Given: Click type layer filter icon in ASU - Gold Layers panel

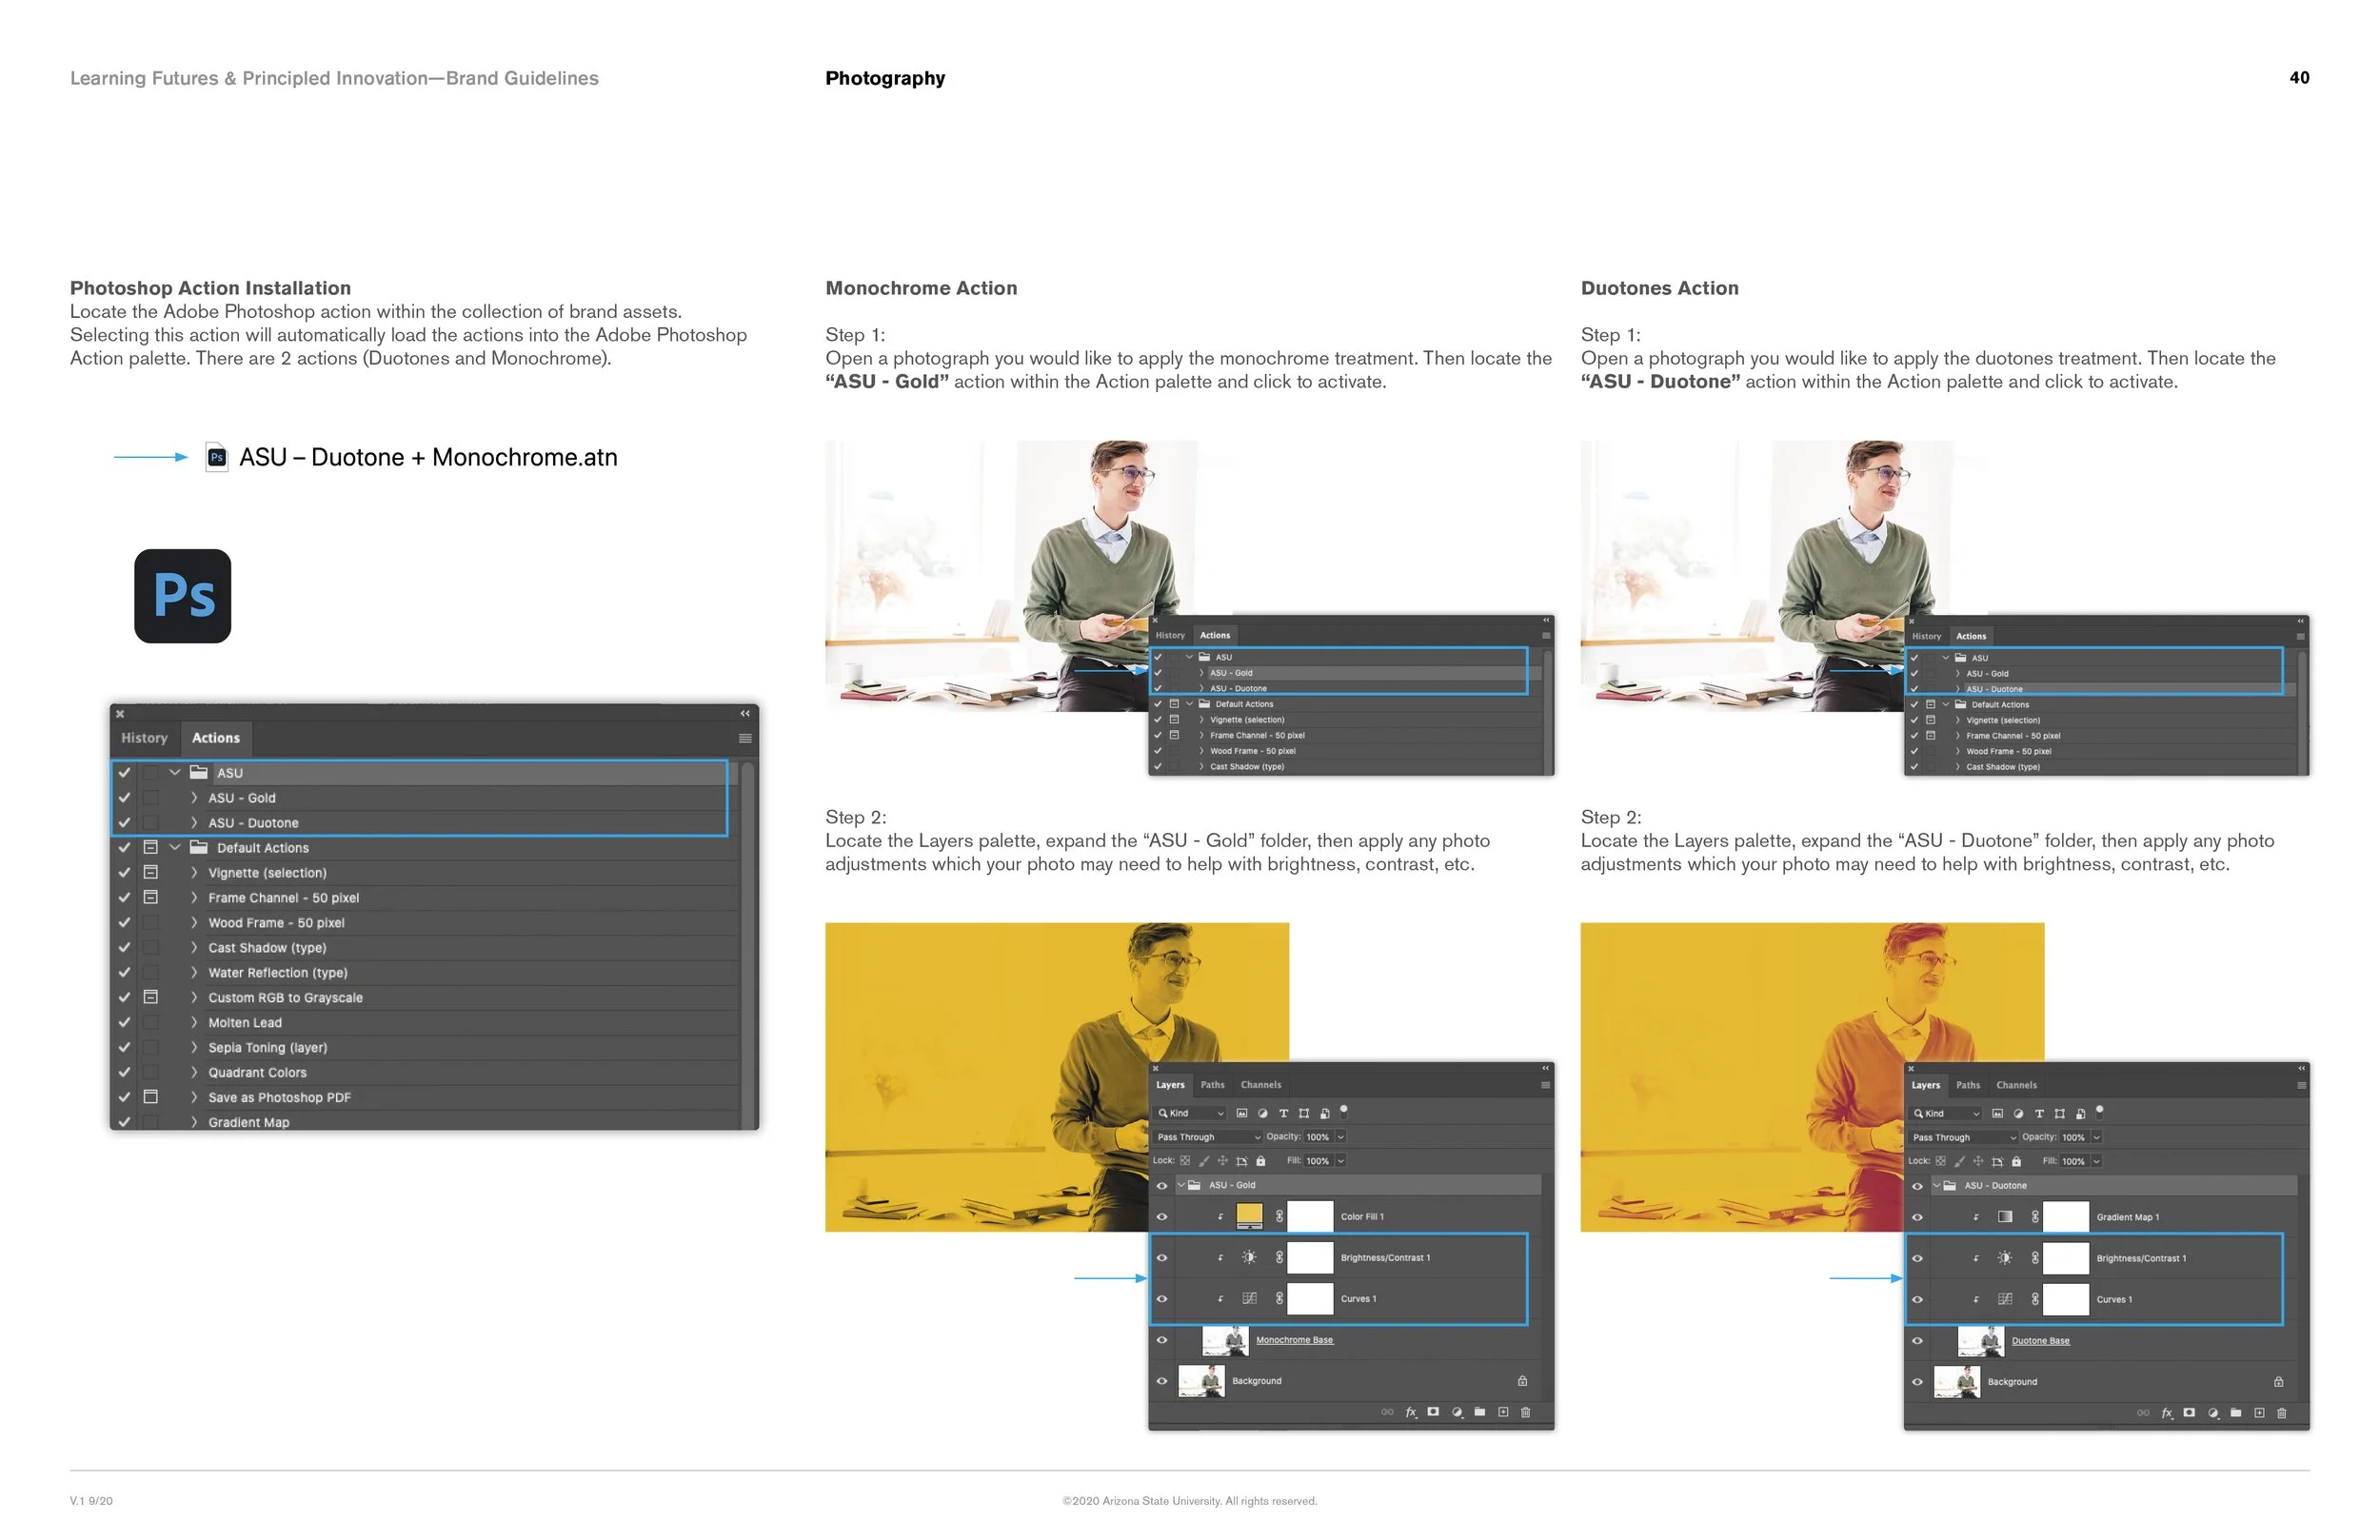Looking at the screenshot, I should [1283, 1113].
